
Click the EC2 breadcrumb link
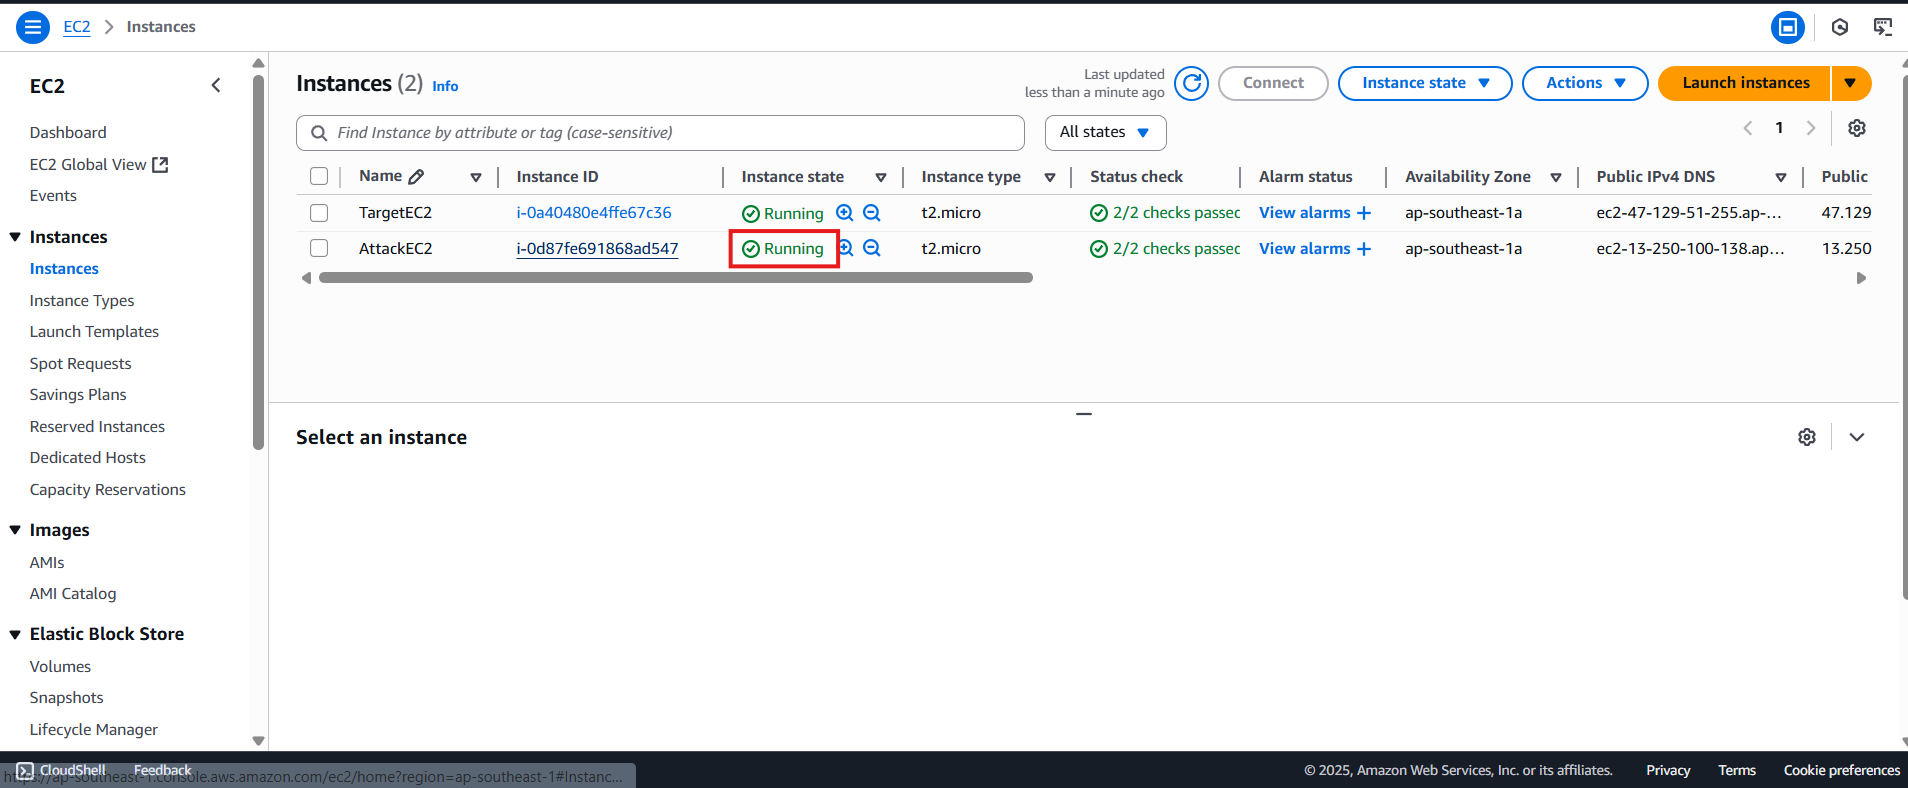click(77, 27)
